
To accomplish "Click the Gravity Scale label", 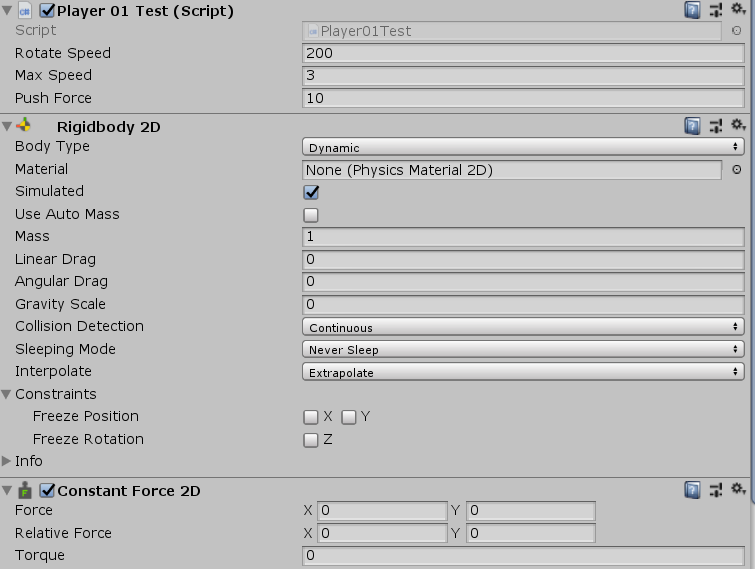I will click(60, 304).
